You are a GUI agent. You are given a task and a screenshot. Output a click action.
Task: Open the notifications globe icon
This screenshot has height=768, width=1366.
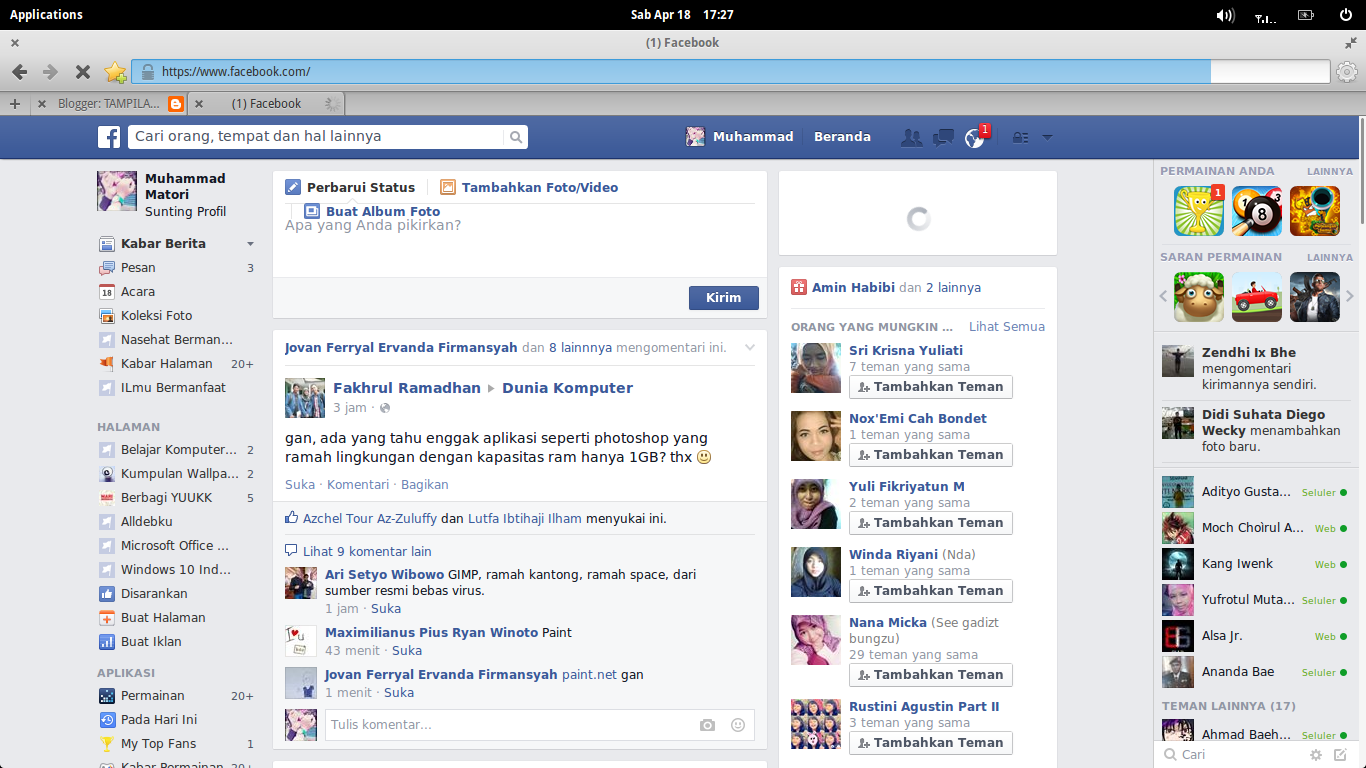(x=974, y=138)
